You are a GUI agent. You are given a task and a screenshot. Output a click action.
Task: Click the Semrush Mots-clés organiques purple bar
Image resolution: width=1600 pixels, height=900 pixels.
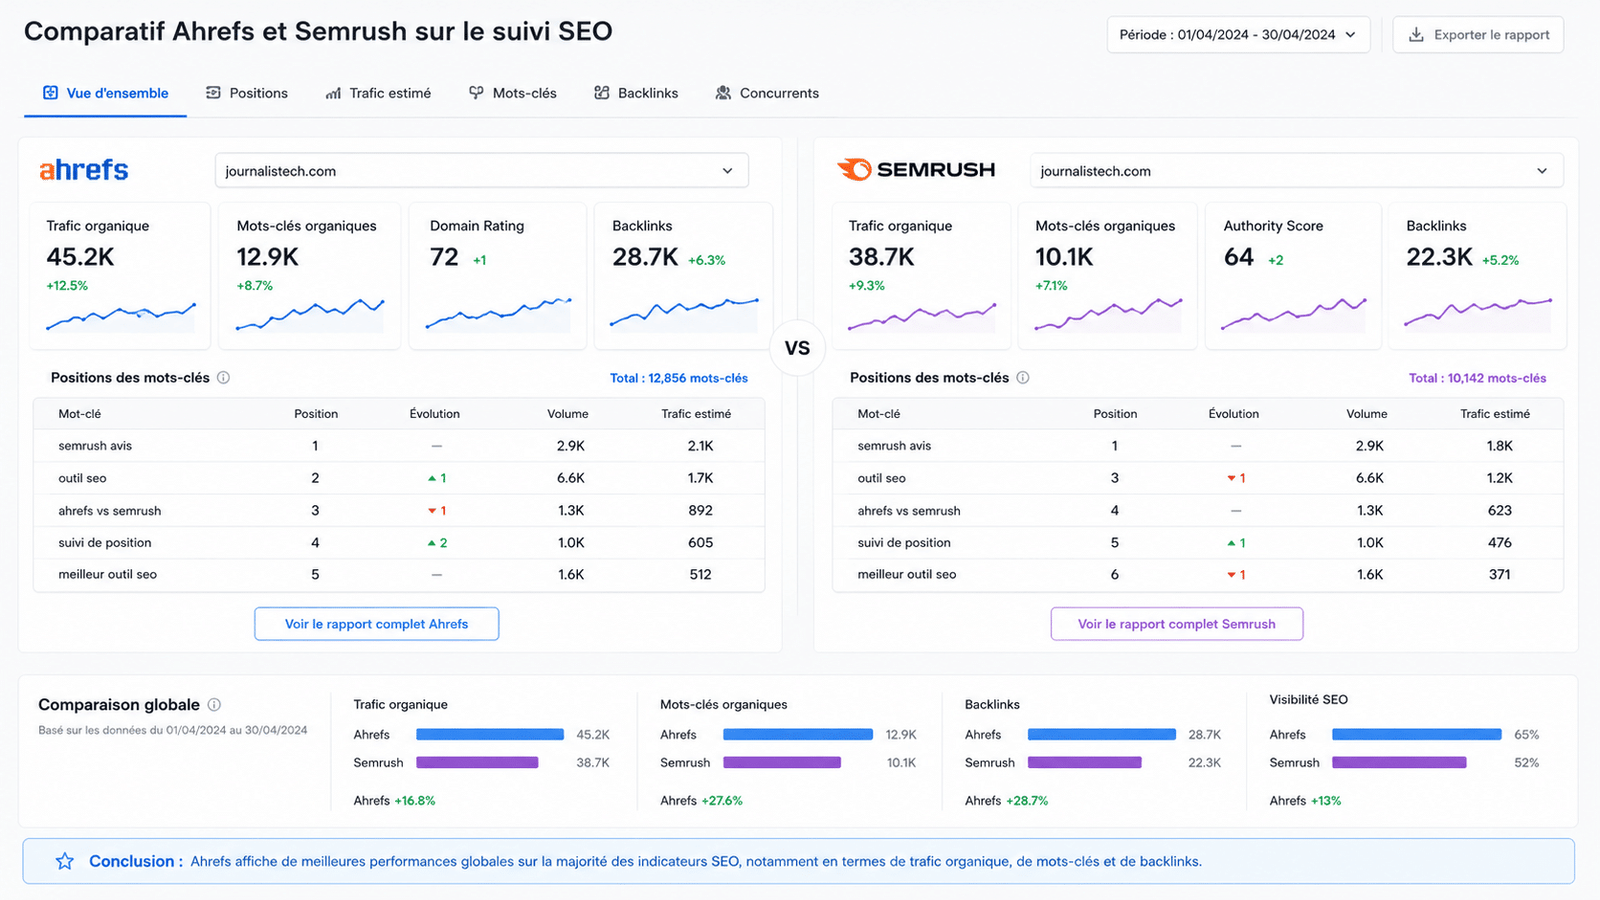point(782,762)
